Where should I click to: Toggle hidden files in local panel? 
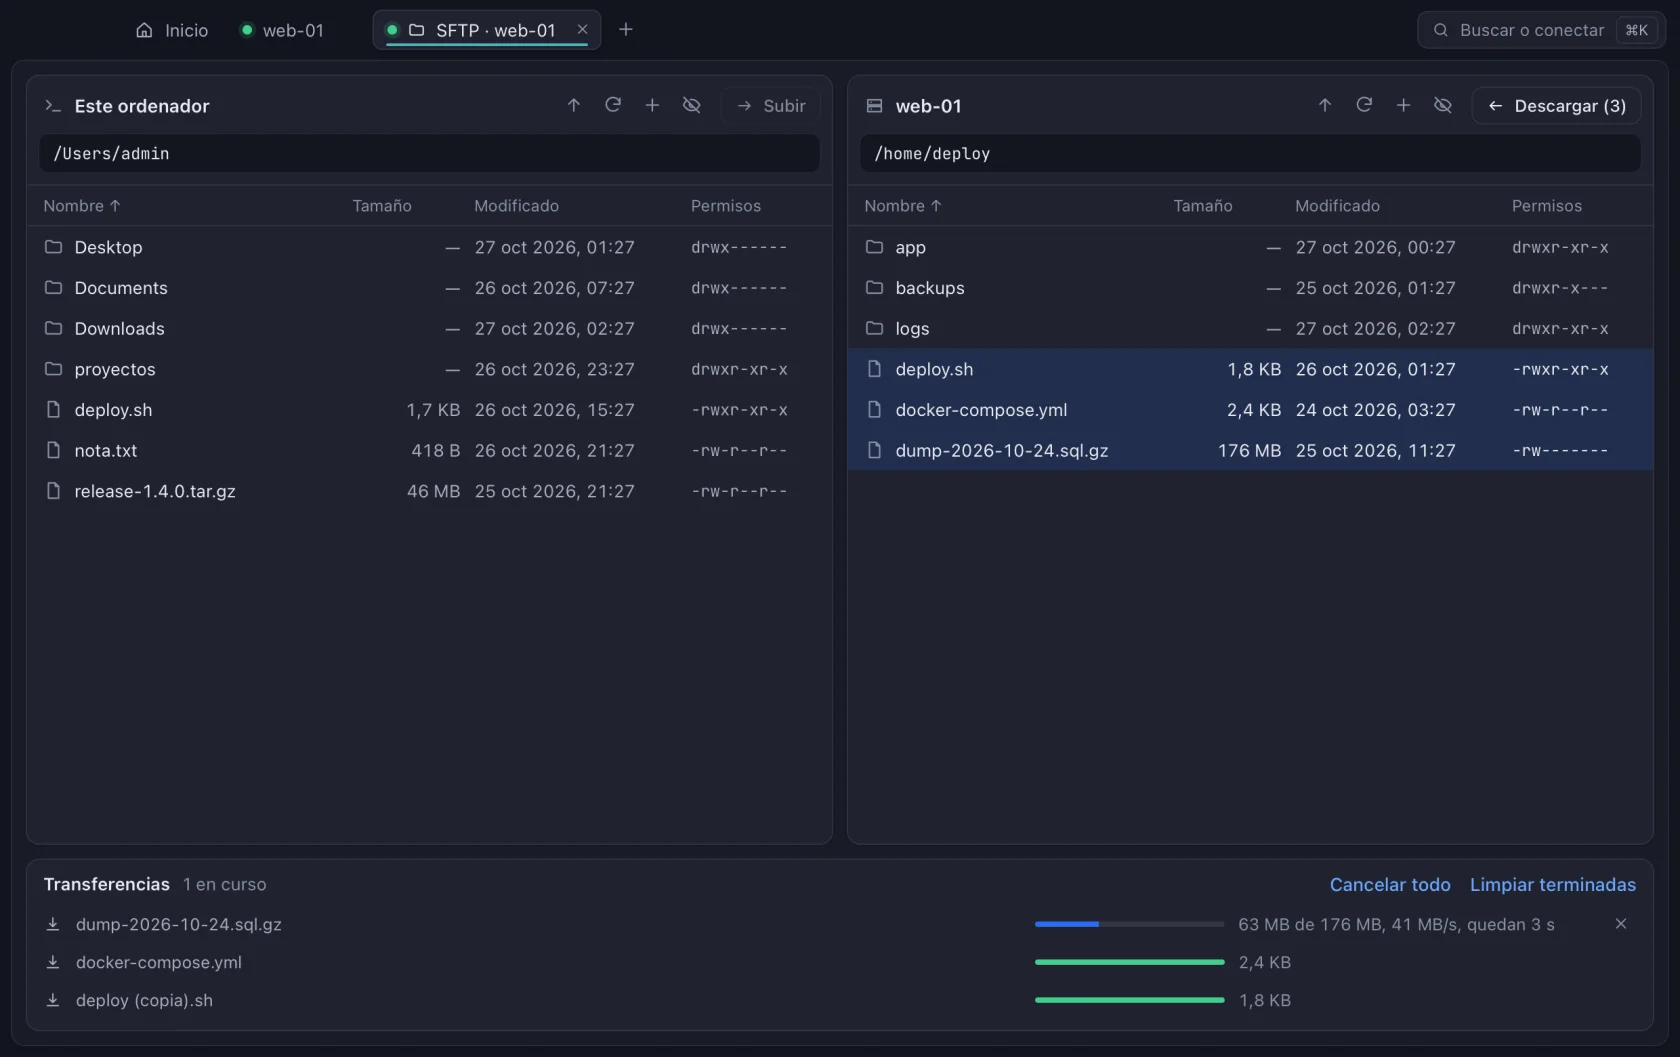691,105
